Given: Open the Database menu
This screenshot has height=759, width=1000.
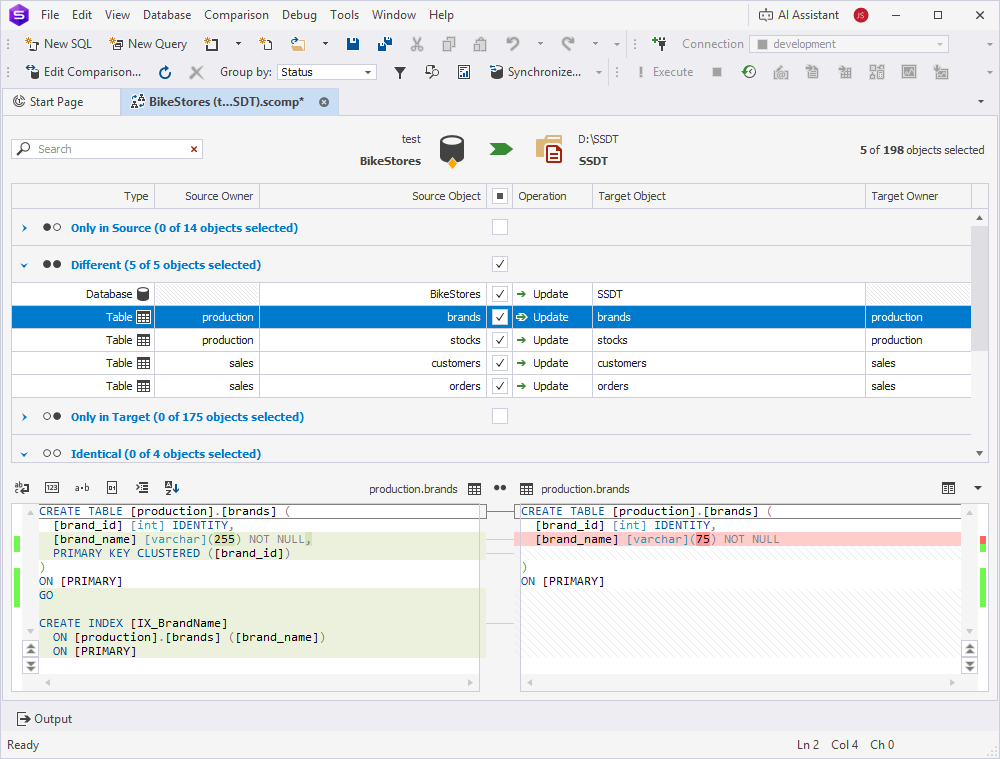Looking at the screenshot, I should click(x=167, y=15).
